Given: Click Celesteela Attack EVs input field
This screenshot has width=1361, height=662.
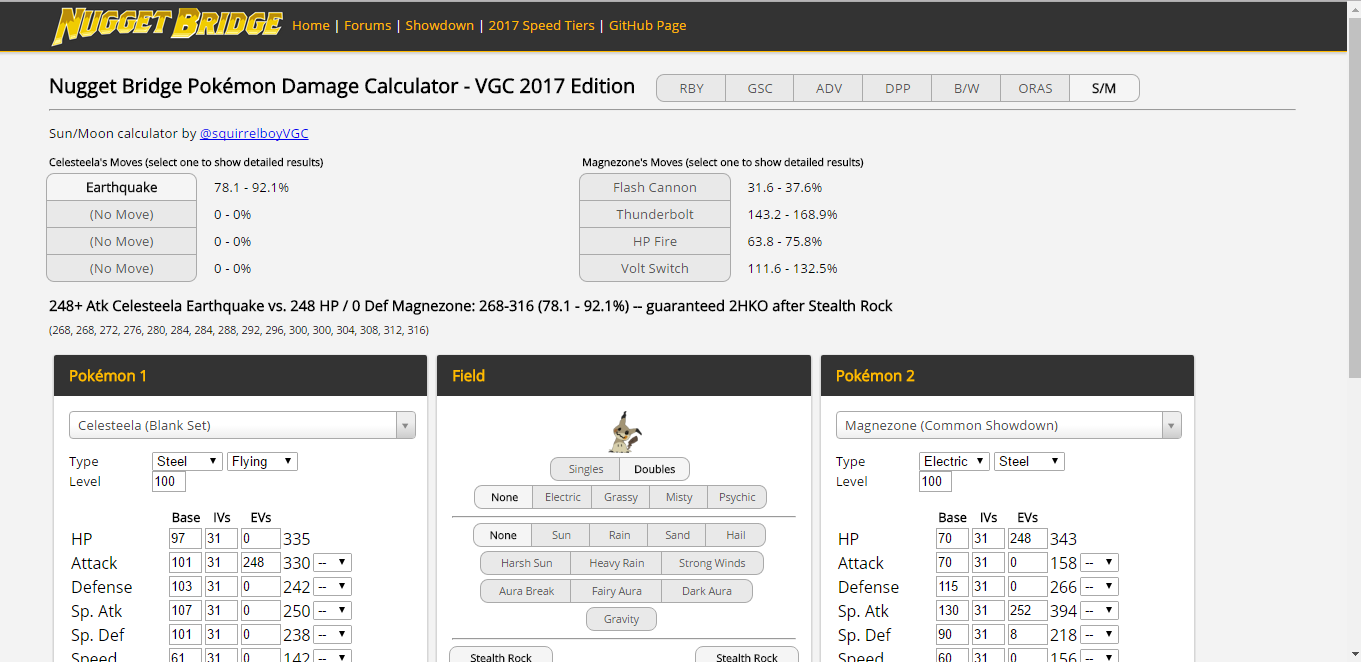Looking at the screenshot, I should [260, 563].
